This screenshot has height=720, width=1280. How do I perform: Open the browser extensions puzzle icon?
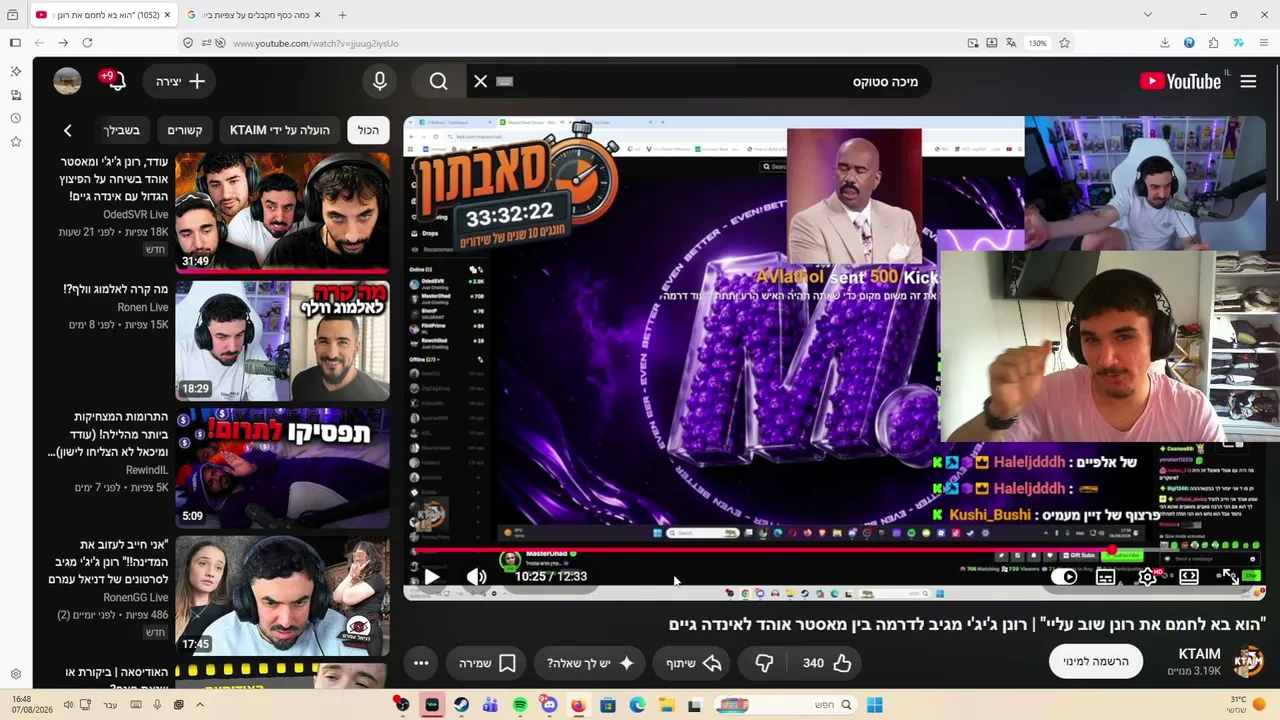1213,43
